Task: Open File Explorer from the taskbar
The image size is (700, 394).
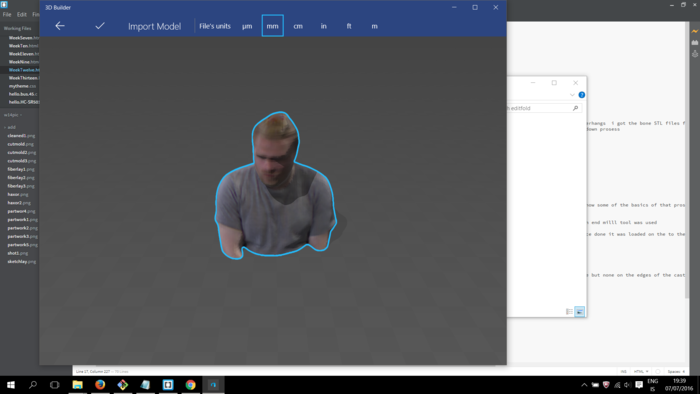Action: pyautogui.click(x=78, y=385)
